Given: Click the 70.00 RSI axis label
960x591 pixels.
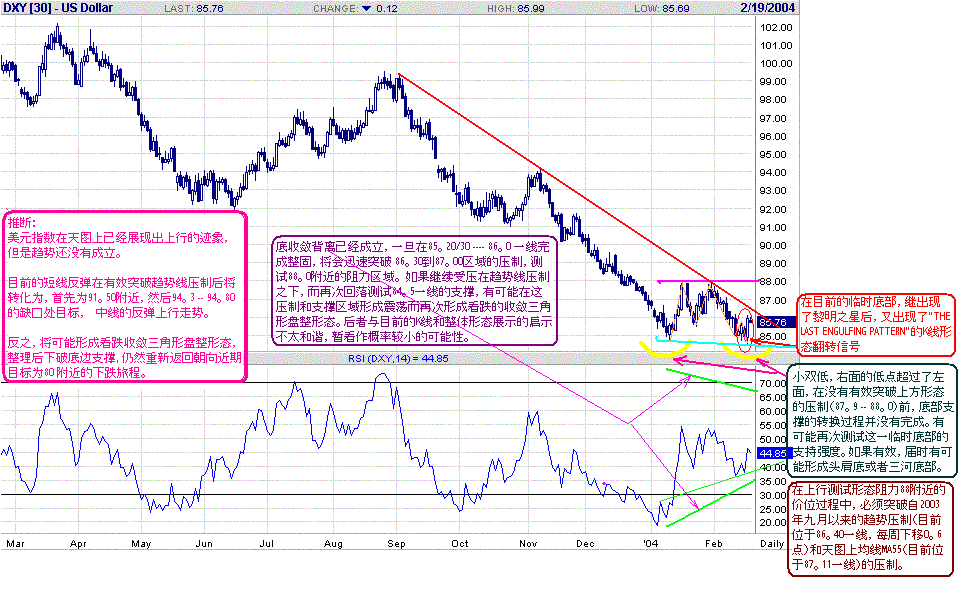Looking at the screenshot, I should [773, 383].
